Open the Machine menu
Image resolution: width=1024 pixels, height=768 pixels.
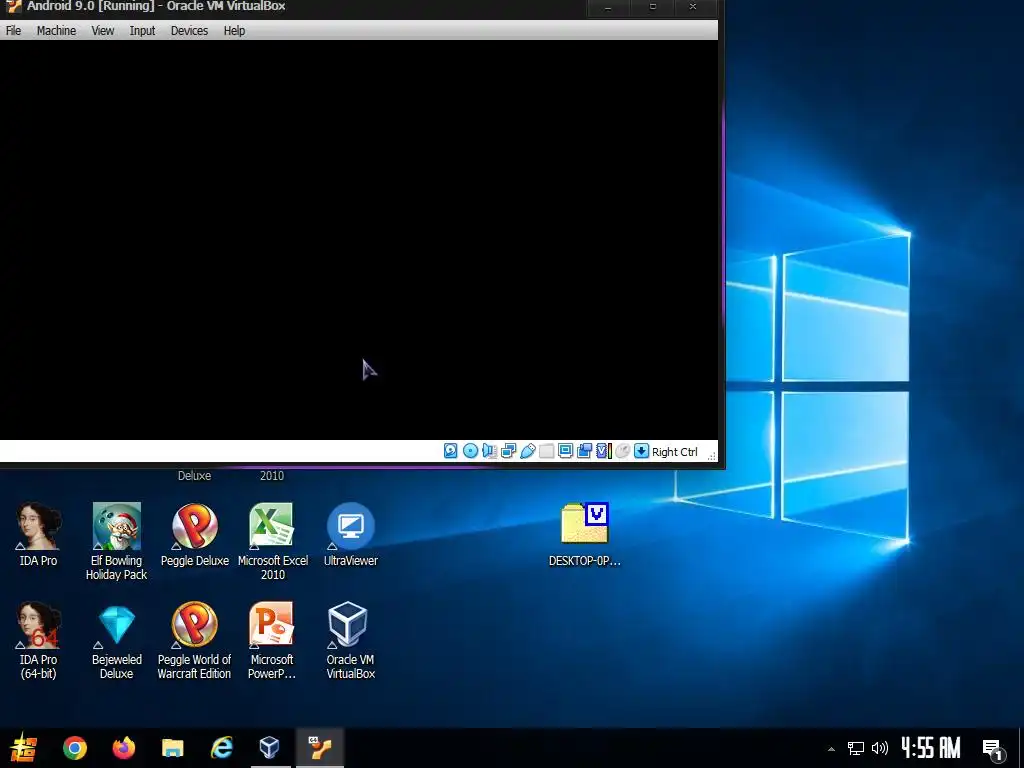56,31
